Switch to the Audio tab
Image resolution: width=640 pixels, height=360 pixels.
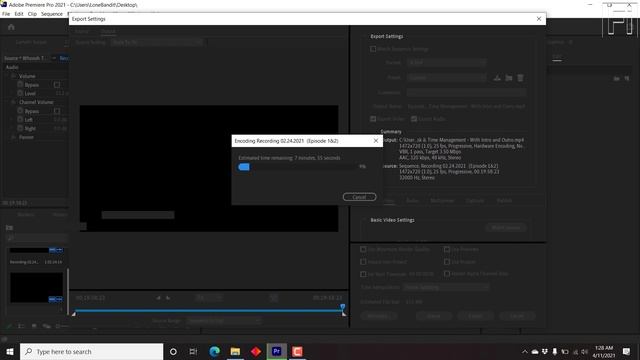(412, 201)
